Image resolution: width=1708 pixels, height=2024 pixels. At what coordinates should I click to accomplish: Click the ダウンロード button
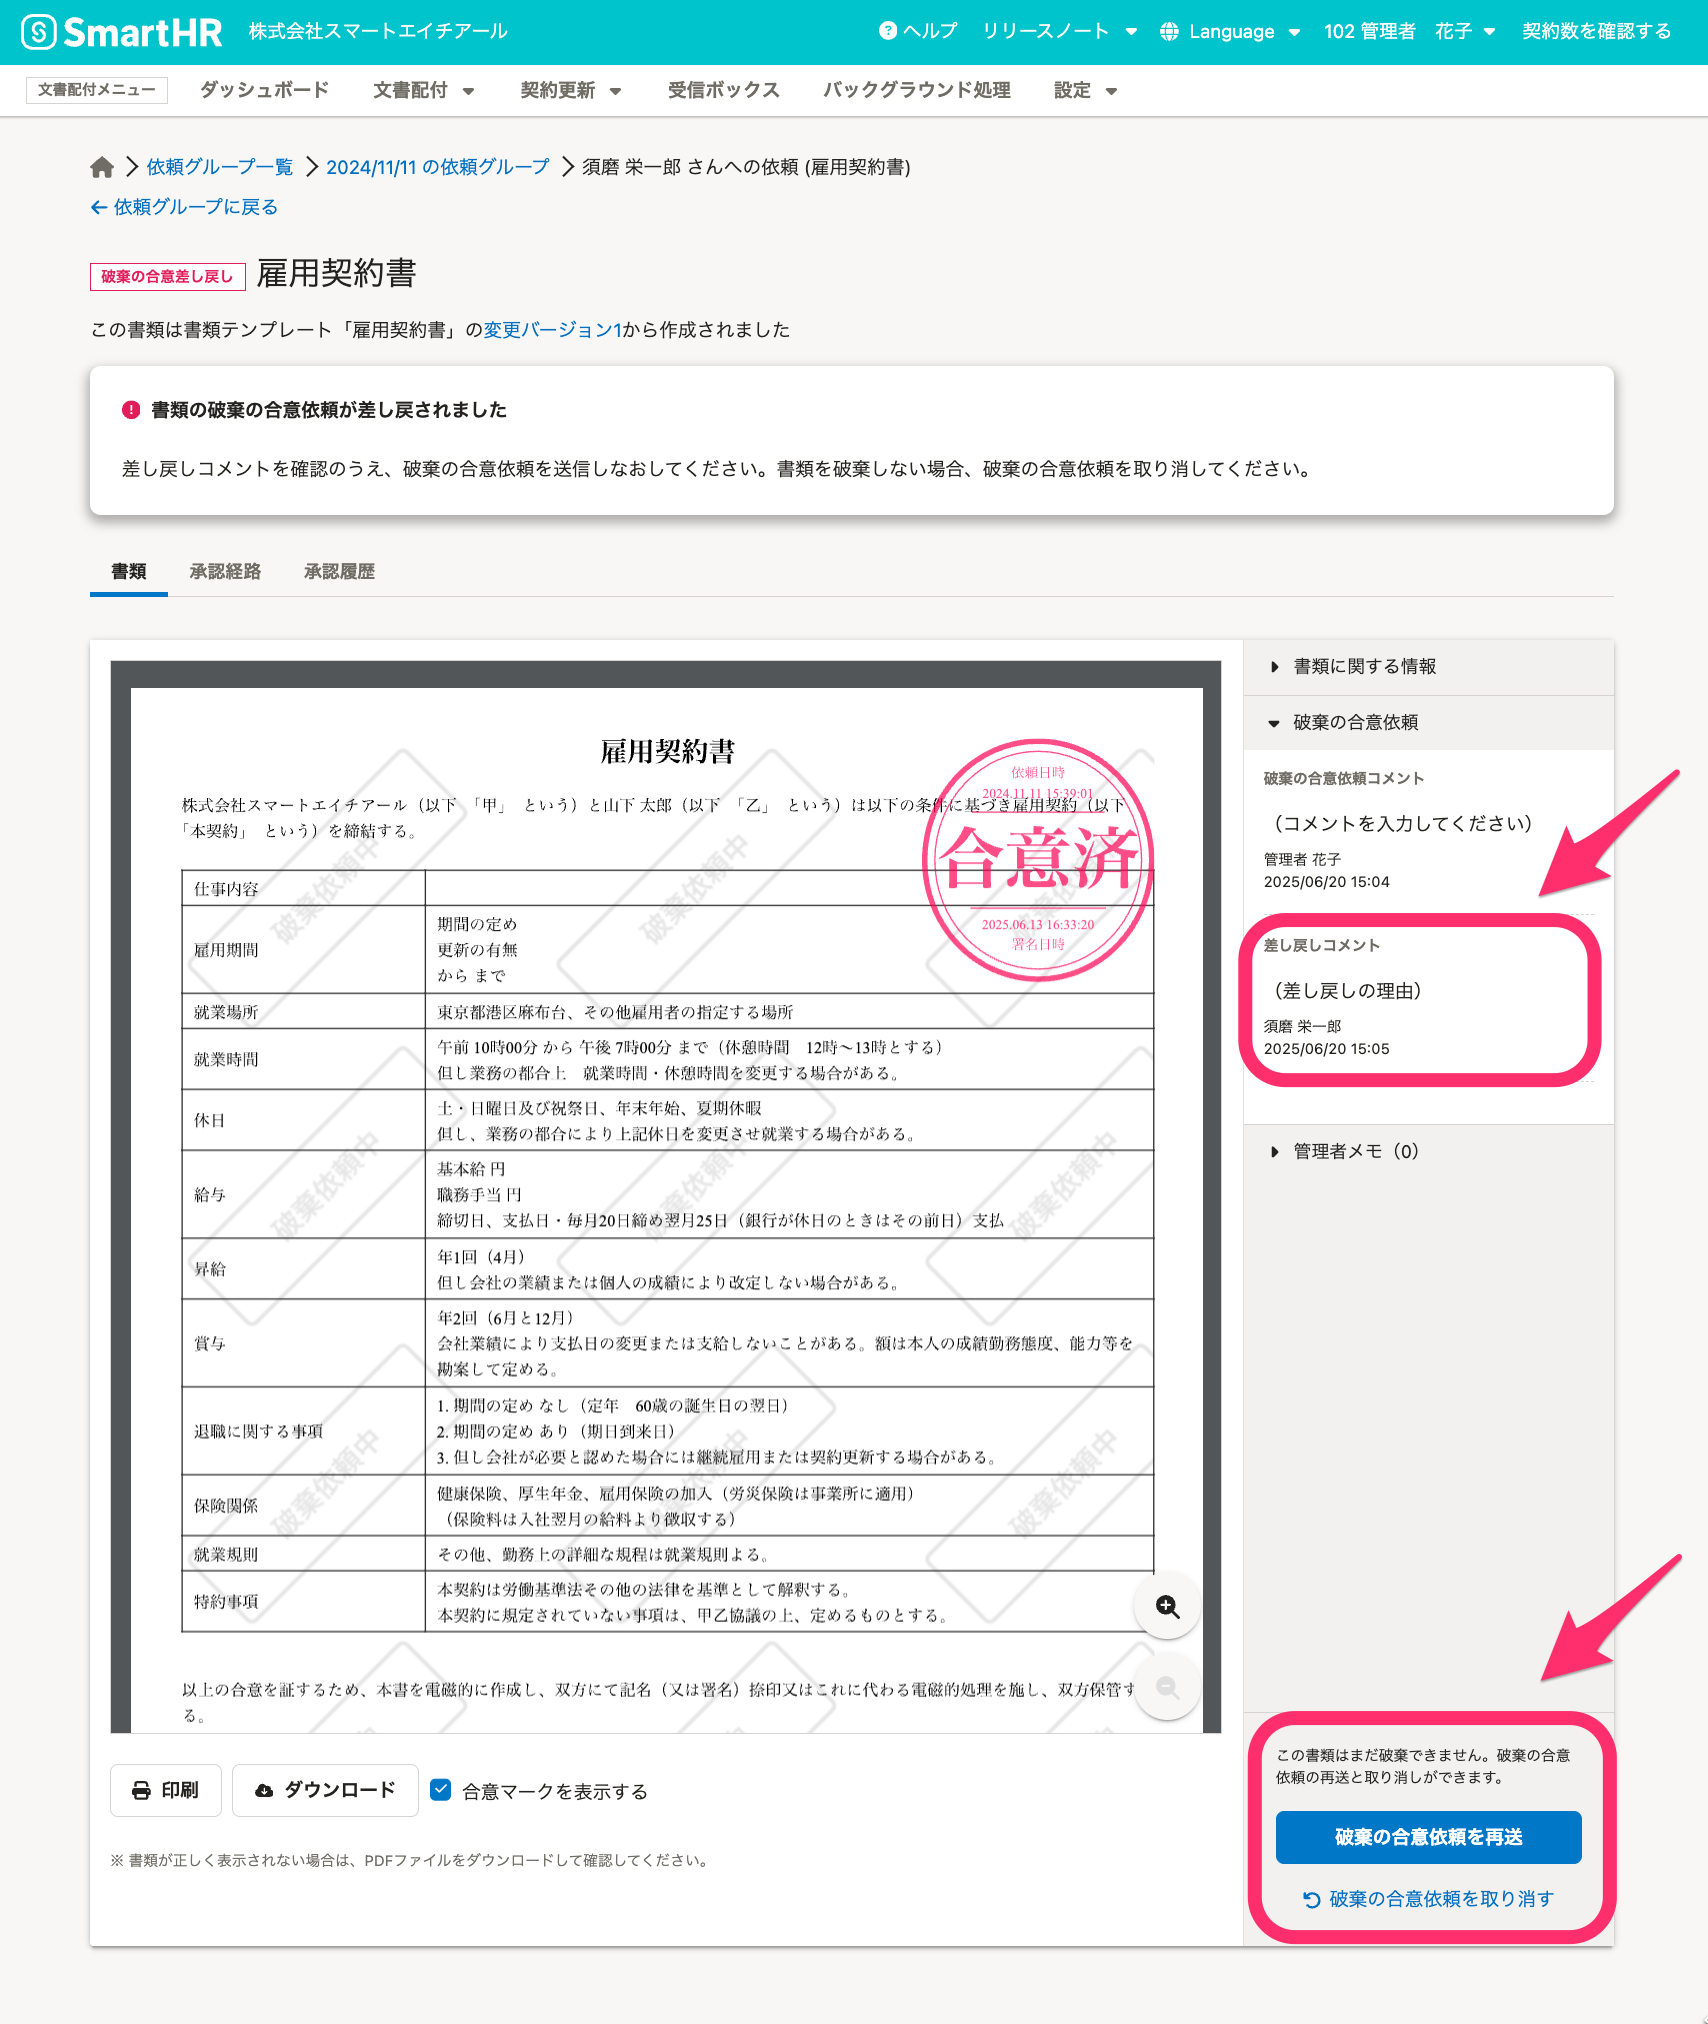(325, 1790)
